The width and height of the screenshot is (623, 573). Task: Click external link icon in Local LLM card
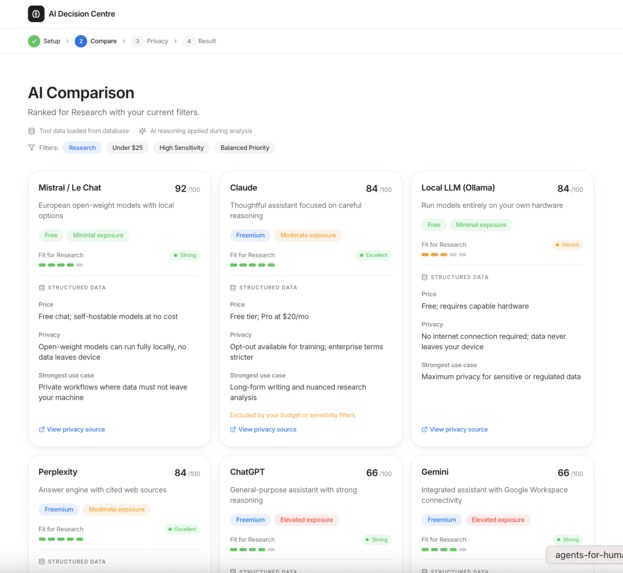[424, 430]
